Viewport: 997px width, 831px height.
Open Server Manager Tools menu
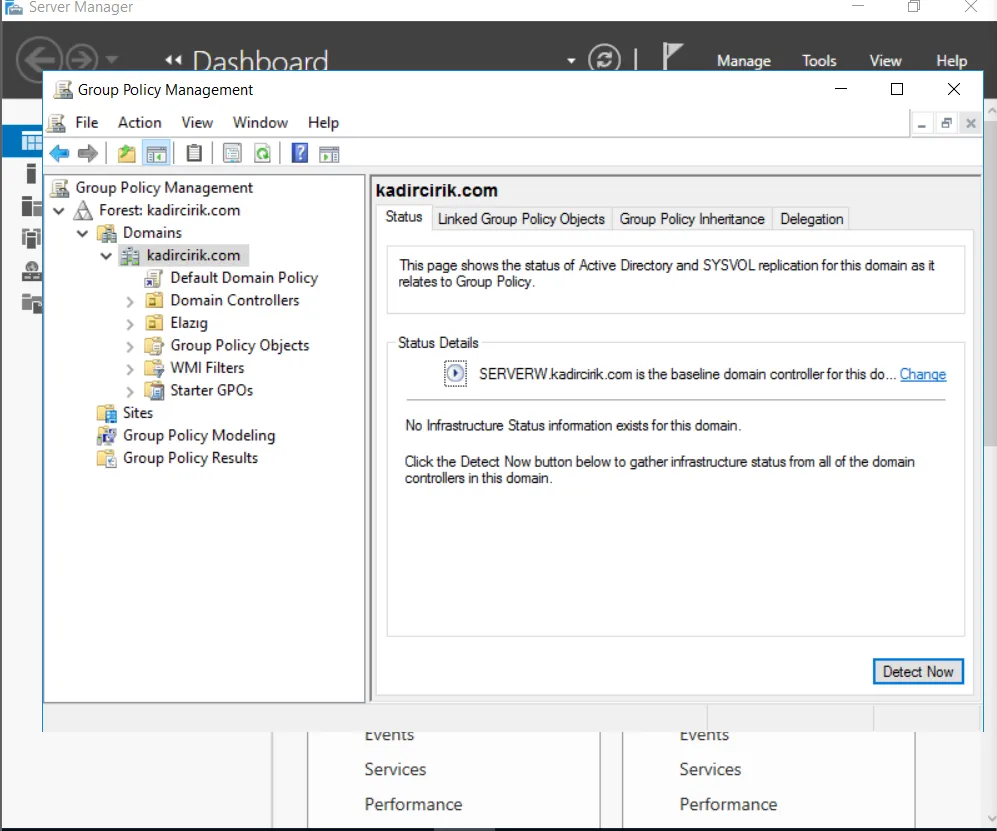pyautogui.click(x=818, y=61)
